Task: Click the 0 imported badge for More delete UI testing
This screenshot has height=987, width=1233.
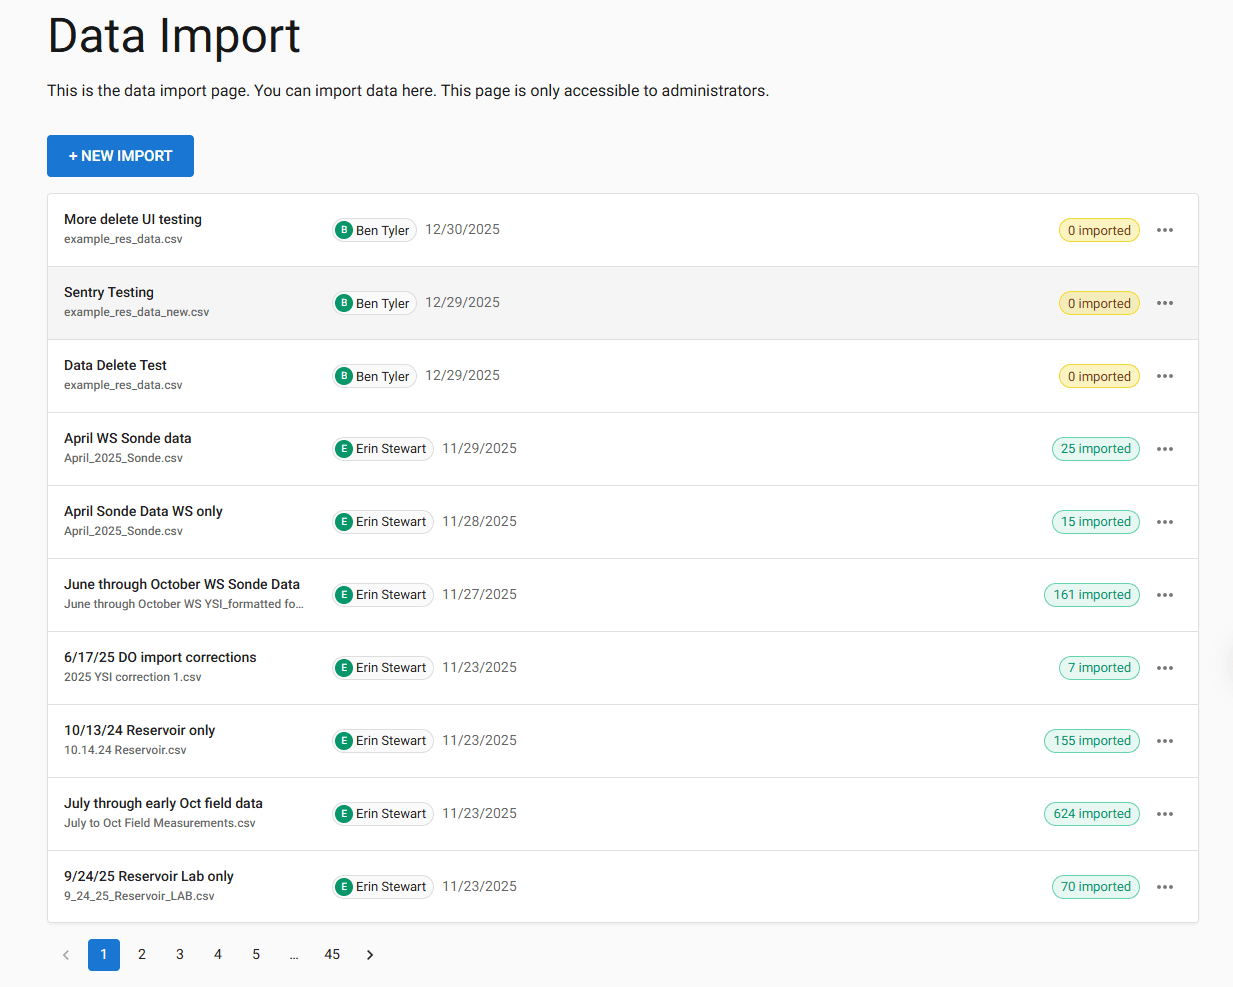Action: [1099, 230]
